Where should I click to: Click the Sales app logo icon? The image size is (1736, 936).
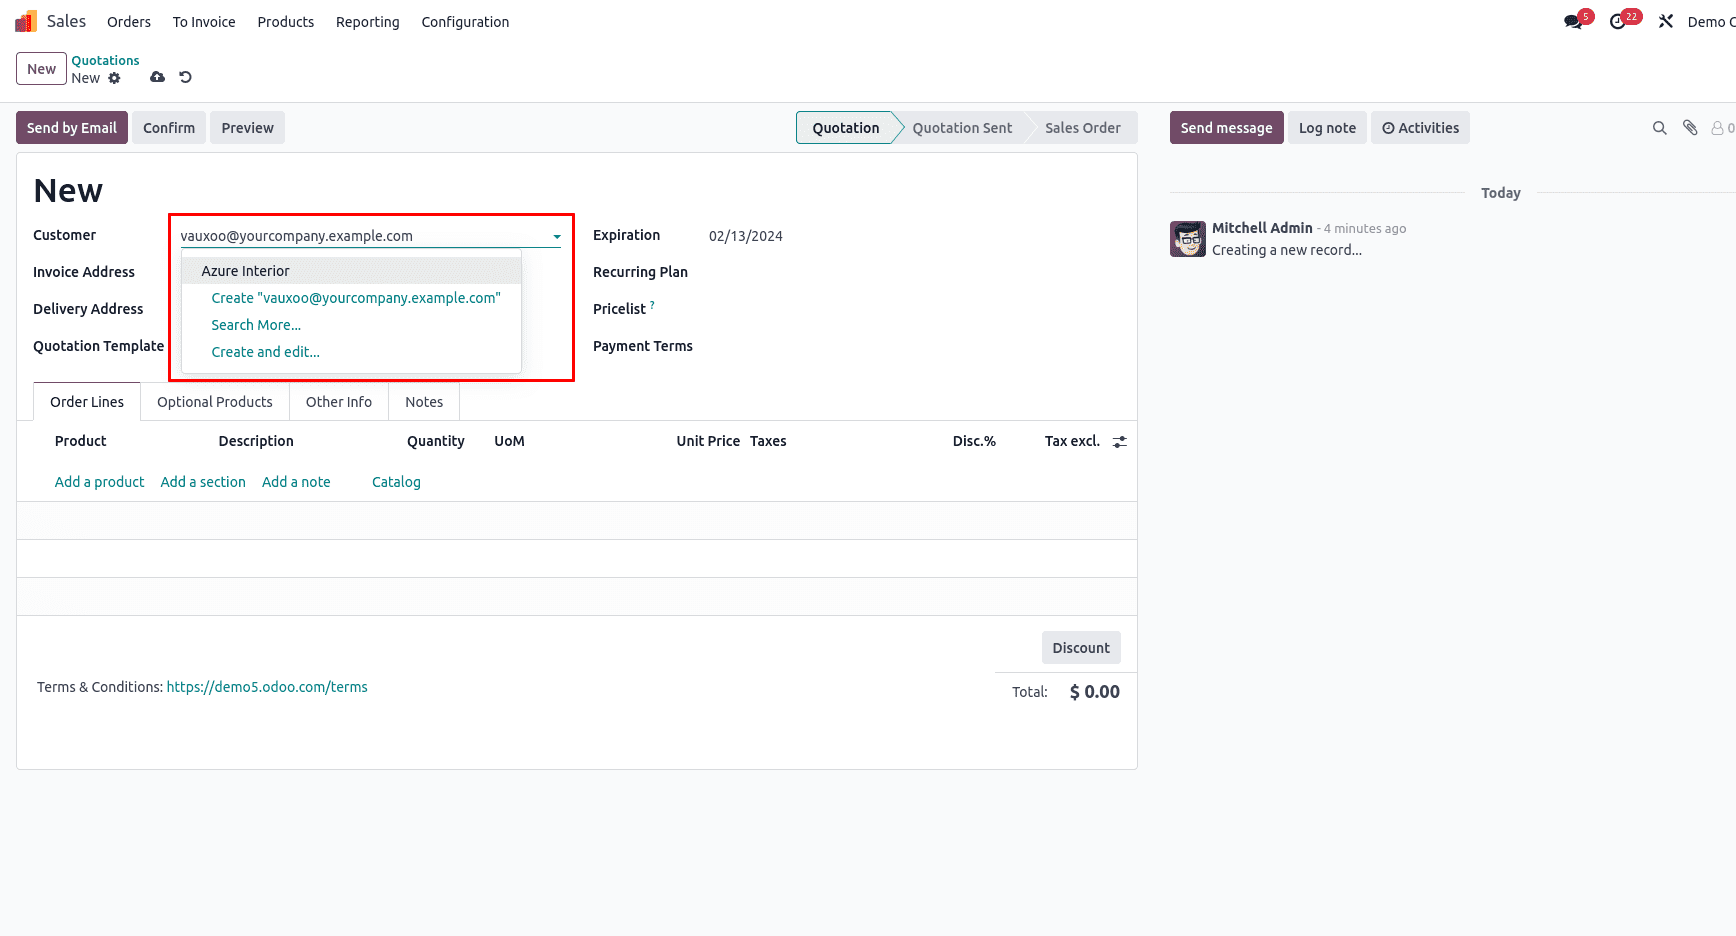tap(26, 21)
